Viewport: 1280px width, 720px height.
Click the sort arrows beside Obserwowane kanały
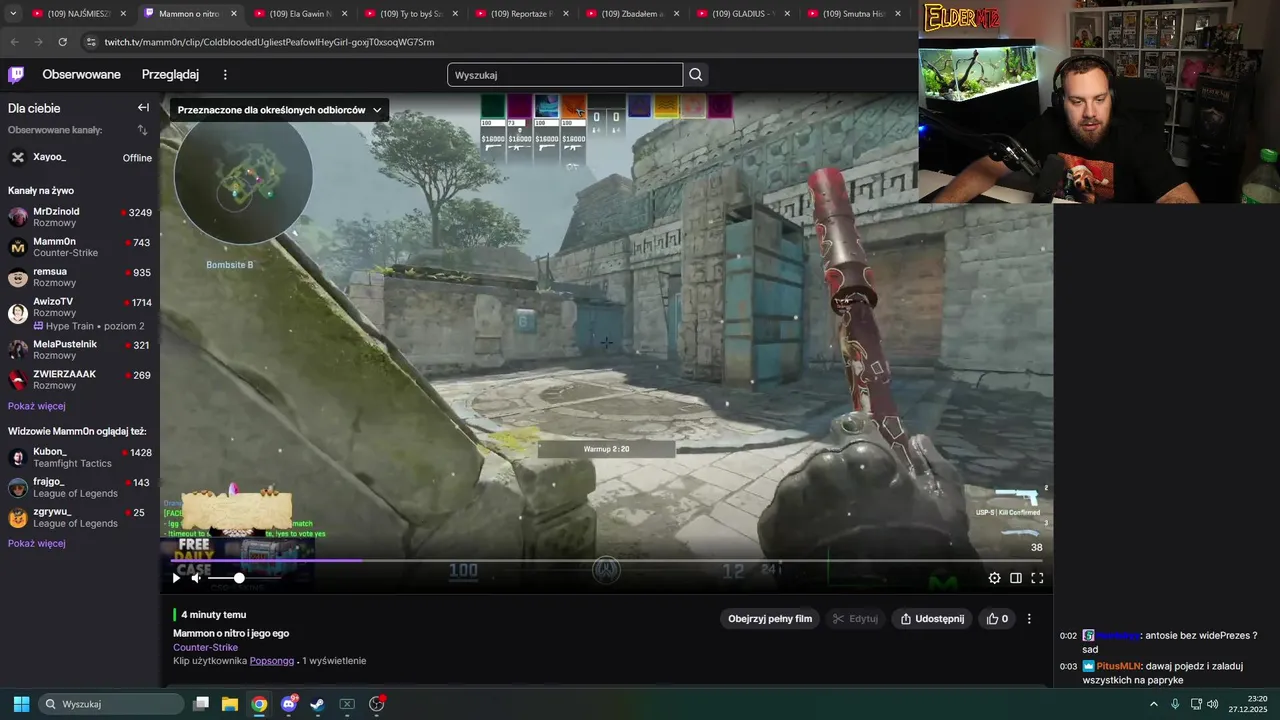click(142, 130)
